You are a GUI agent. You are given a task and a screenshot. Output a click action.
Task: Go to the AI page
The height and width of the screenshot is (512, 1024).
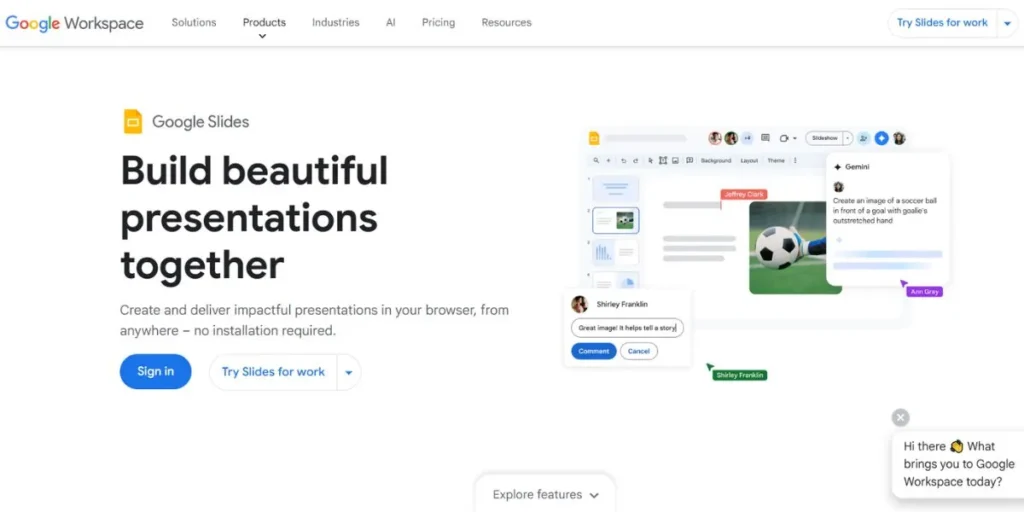pos(391,22)
